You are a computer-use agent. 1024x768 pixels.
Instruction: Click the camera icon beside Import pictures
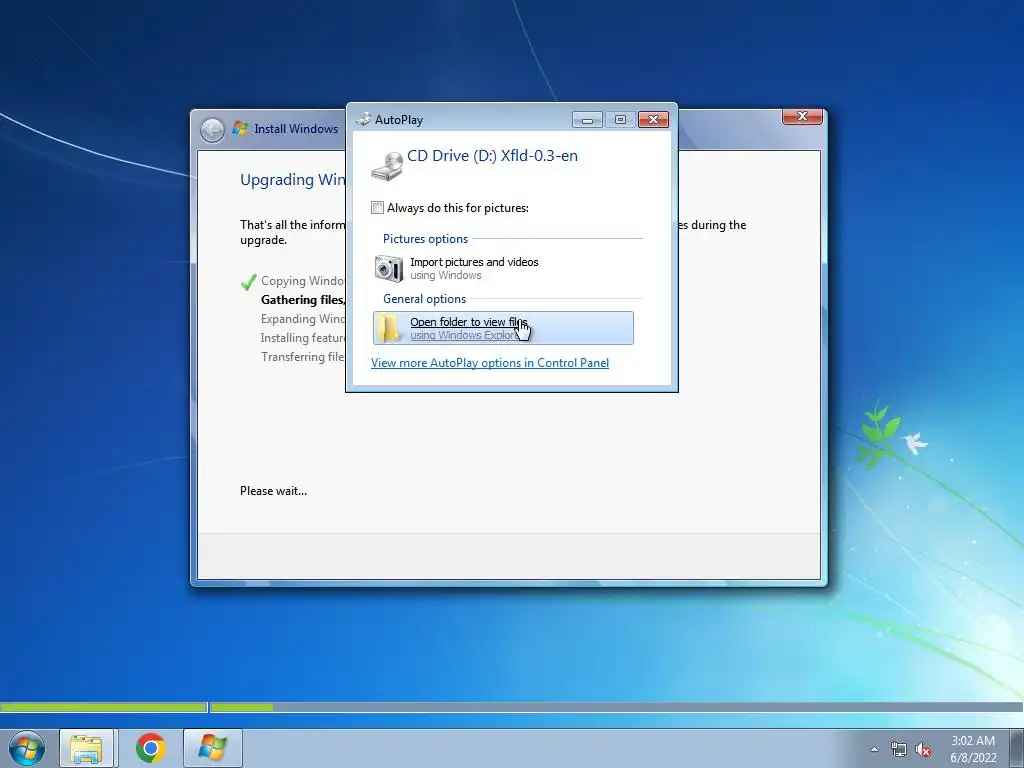point(389,268)
